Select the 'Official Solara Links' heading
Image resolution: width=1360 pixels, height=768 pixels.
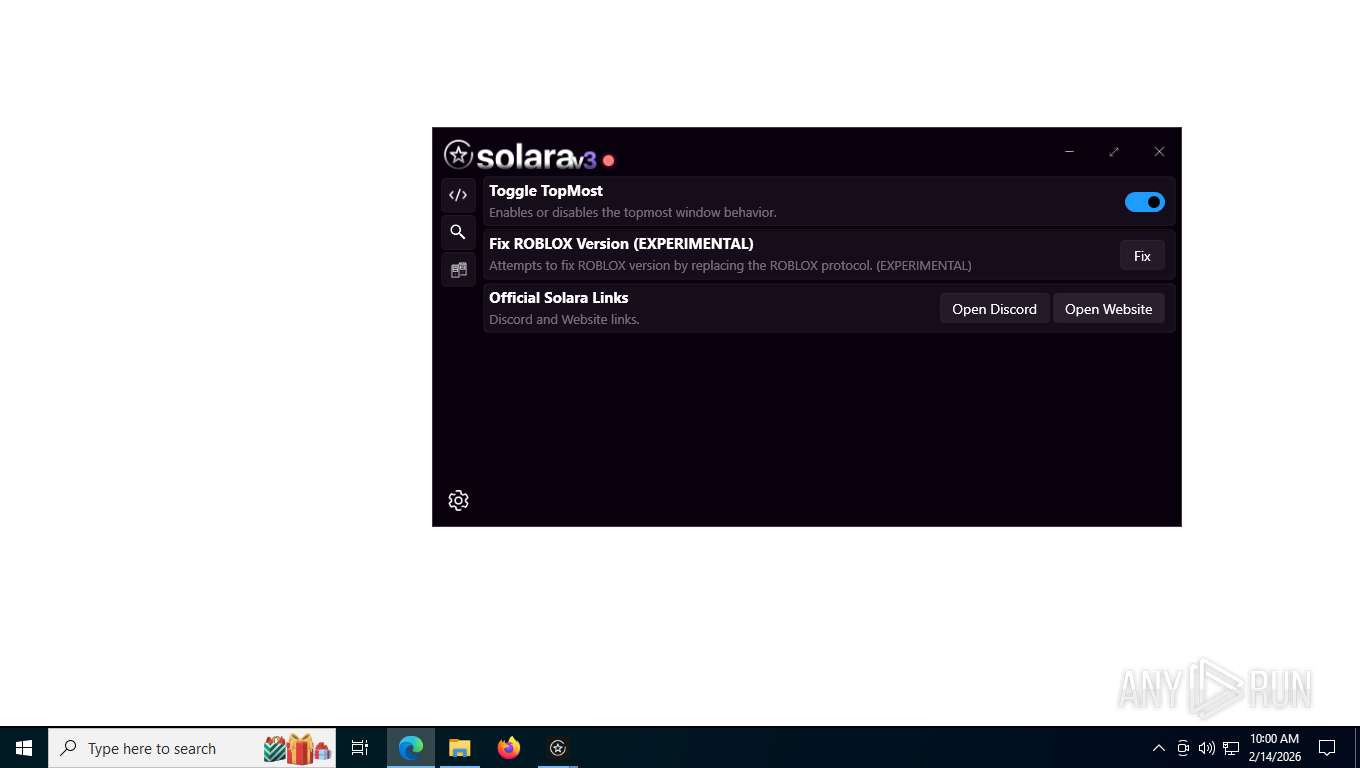(x=559, y=298)
